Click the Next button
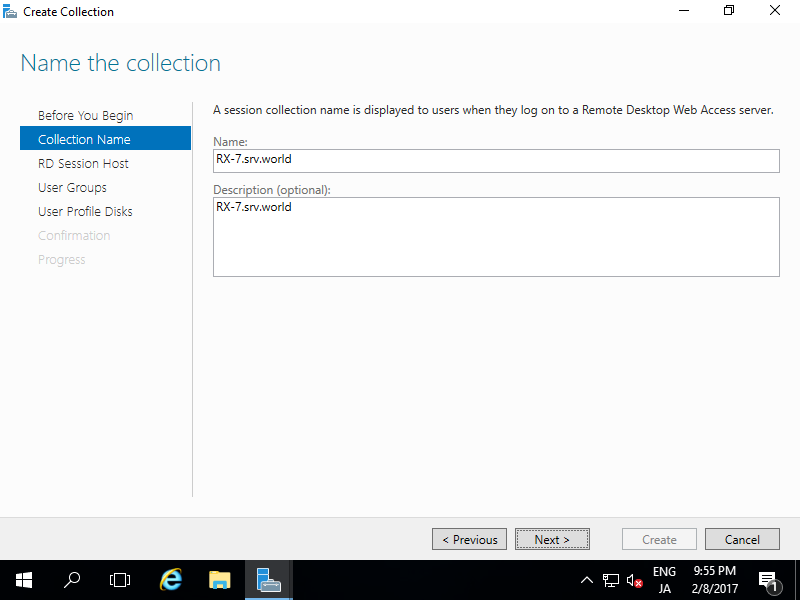Viewport: 800px width, 600px height. pyautogui.click(x=552, y=539)
